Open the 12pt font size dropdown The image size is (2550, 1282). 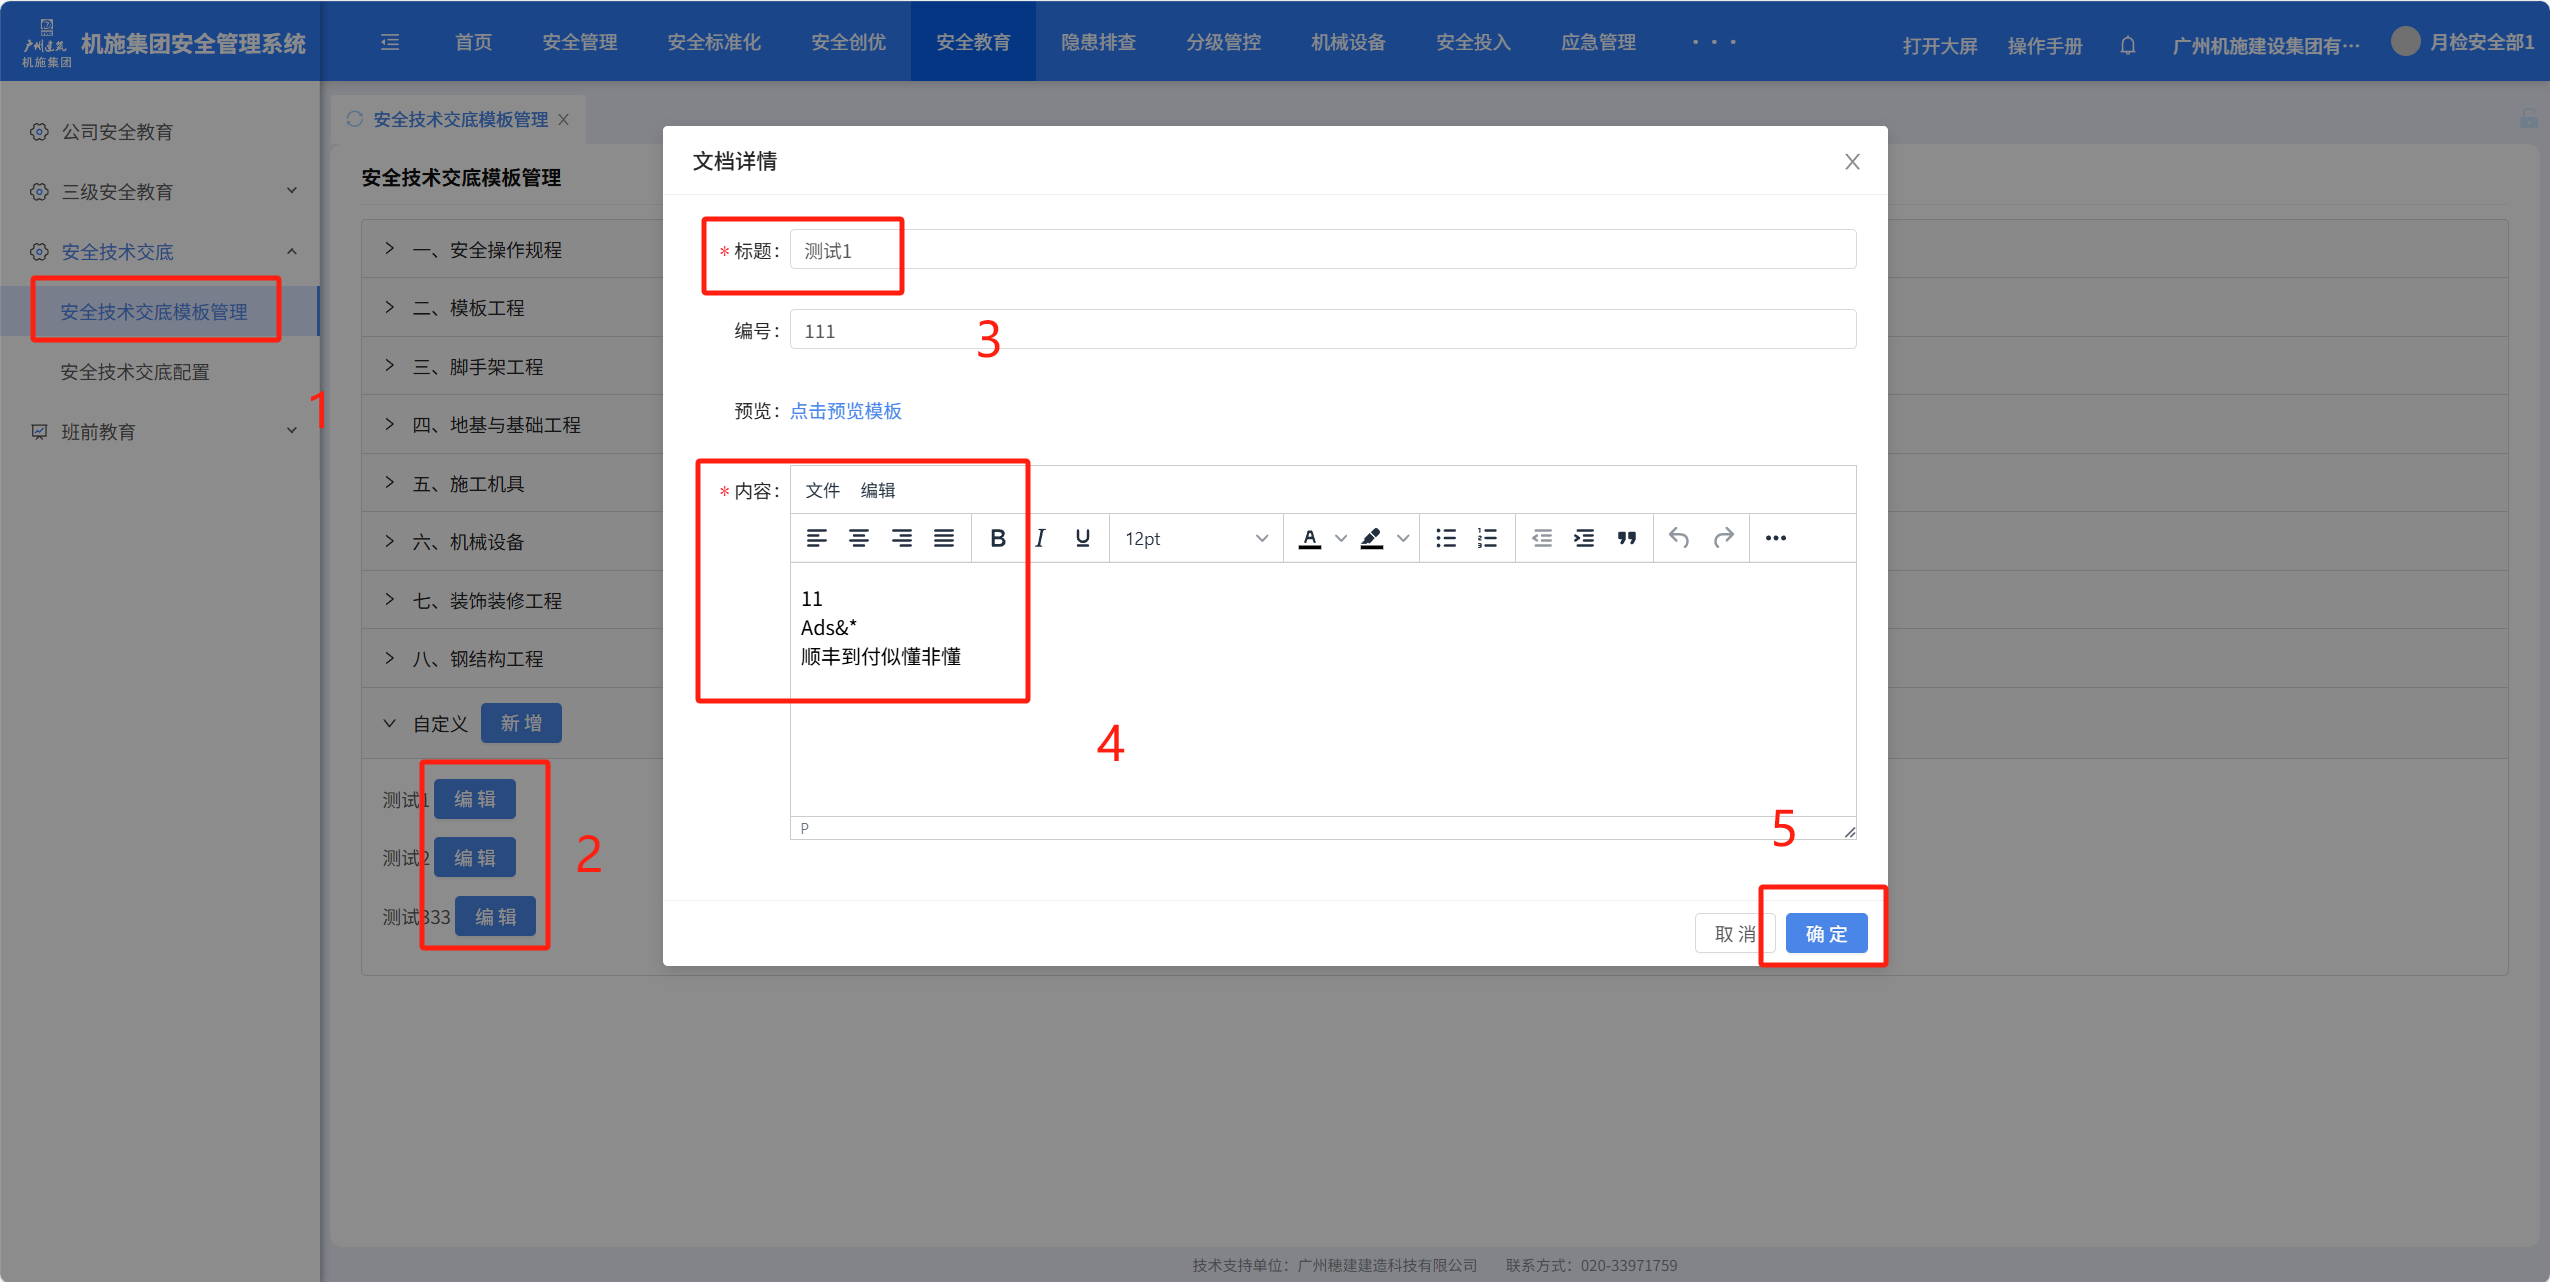[1195, 538]
